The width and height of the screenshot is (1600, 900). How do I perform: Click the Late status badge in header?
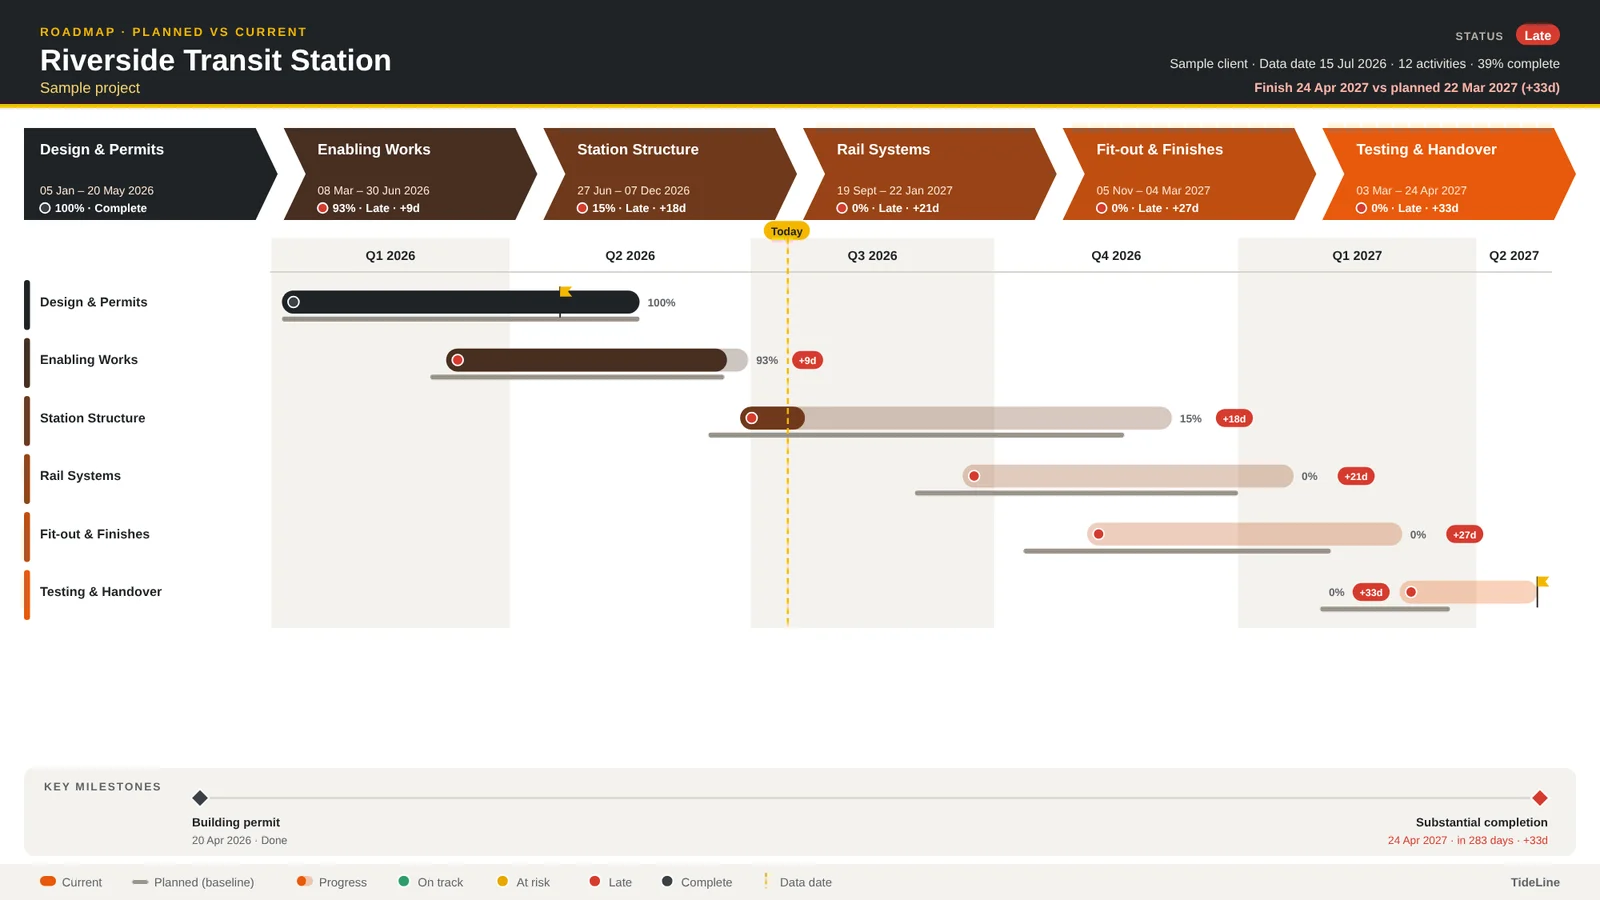tap(1537, 35)
